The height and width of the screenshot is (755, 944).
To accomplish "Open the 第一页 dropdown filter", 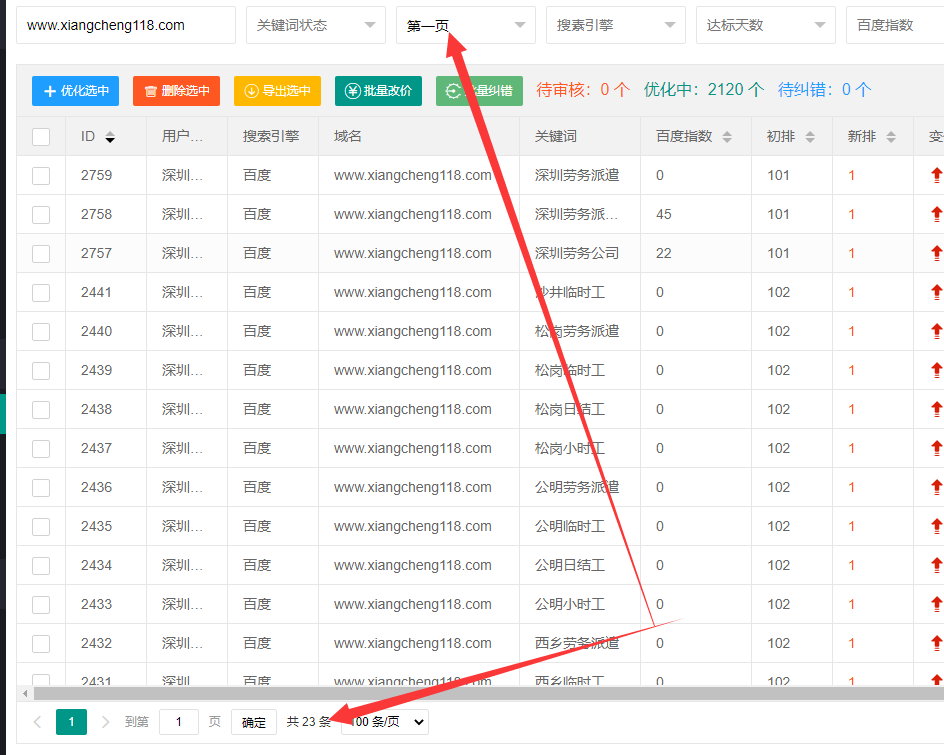I will (465, 25).
